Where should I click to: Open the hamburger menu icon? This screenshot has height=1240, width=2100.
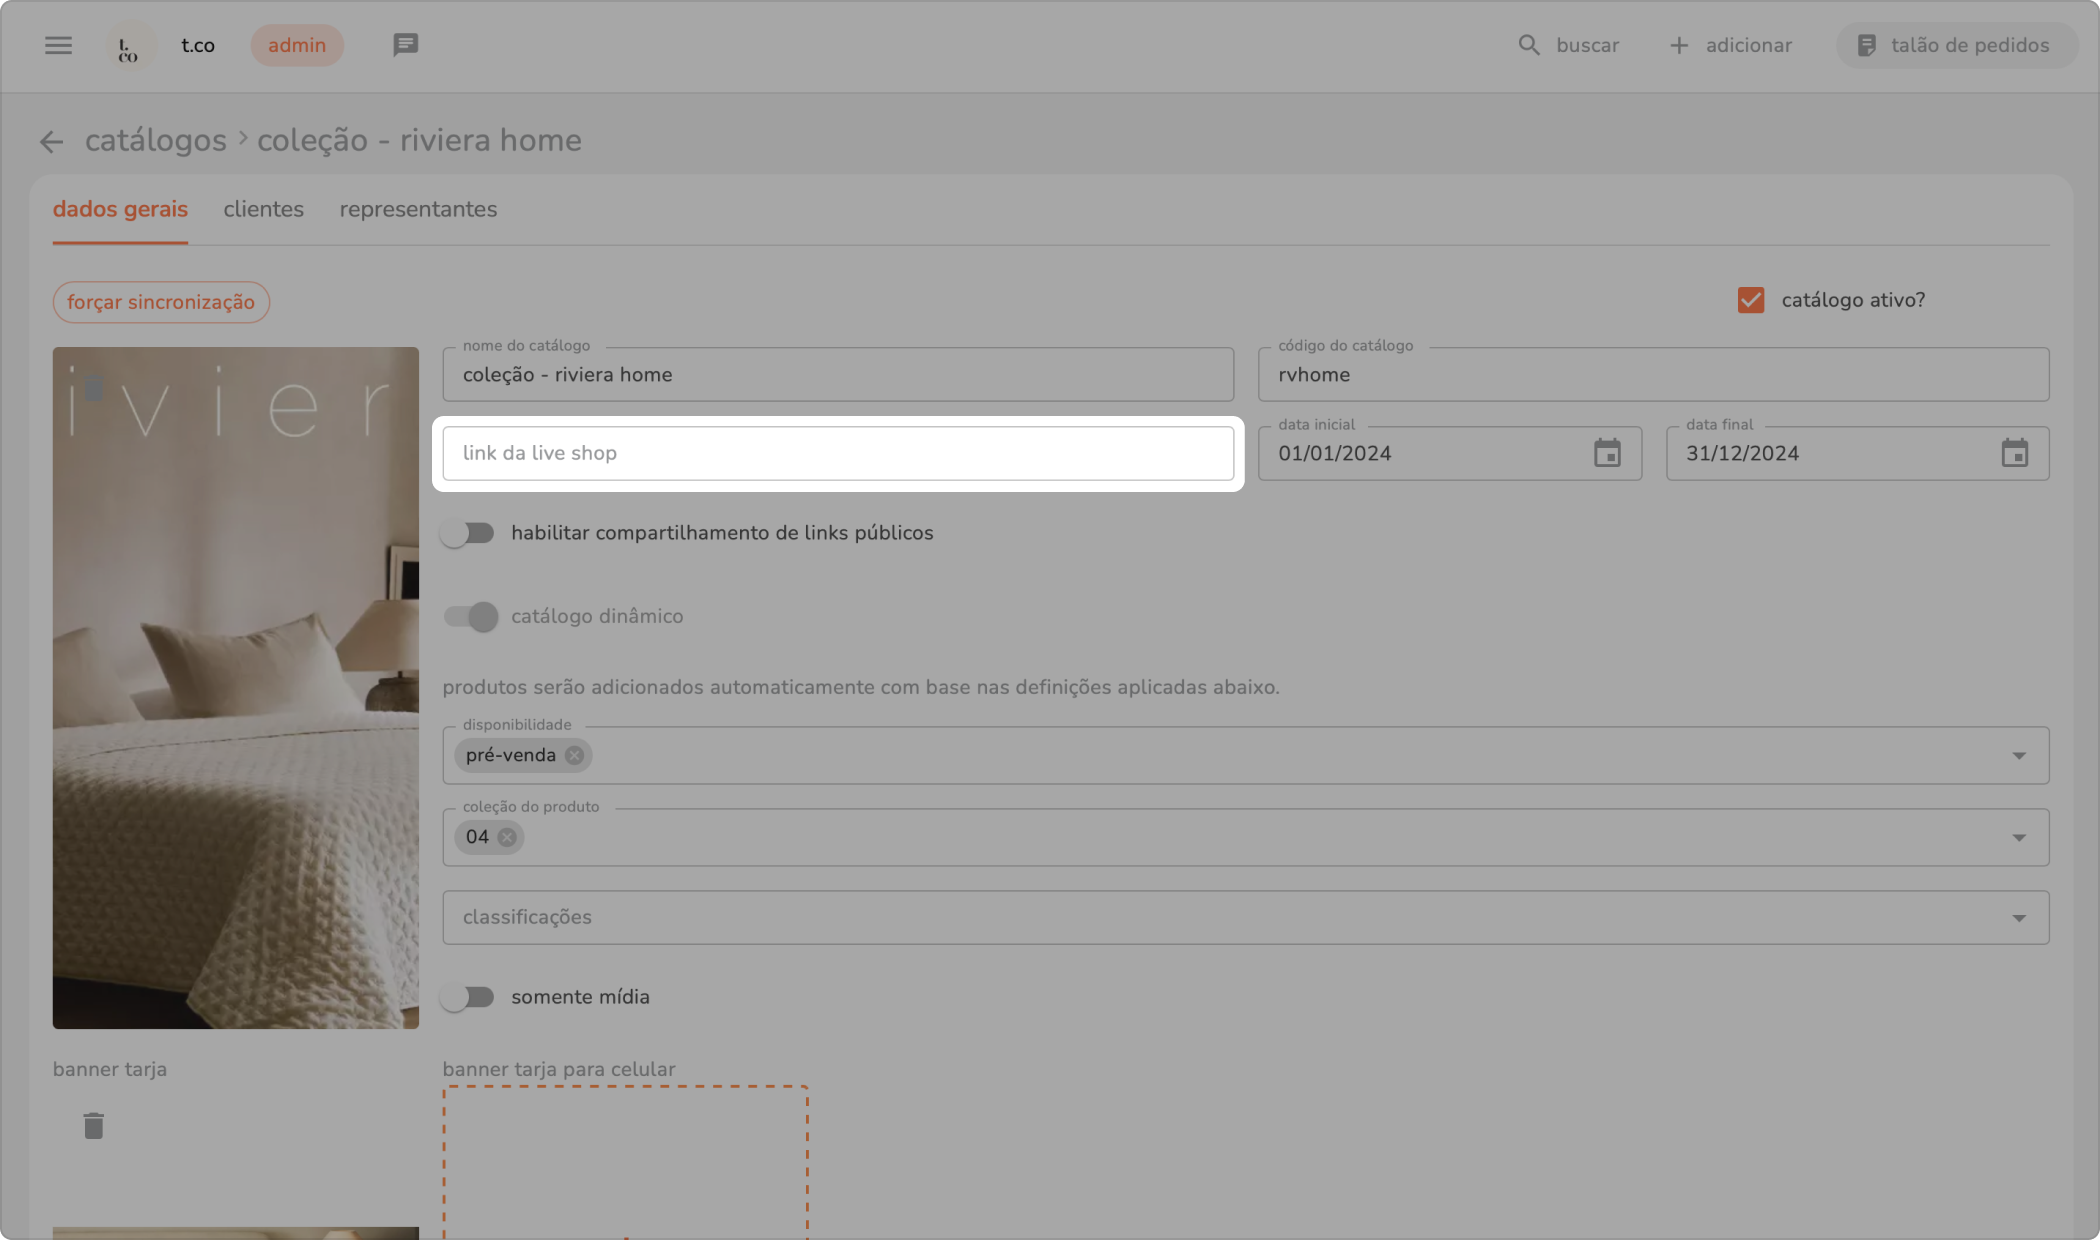coord(58,45)
